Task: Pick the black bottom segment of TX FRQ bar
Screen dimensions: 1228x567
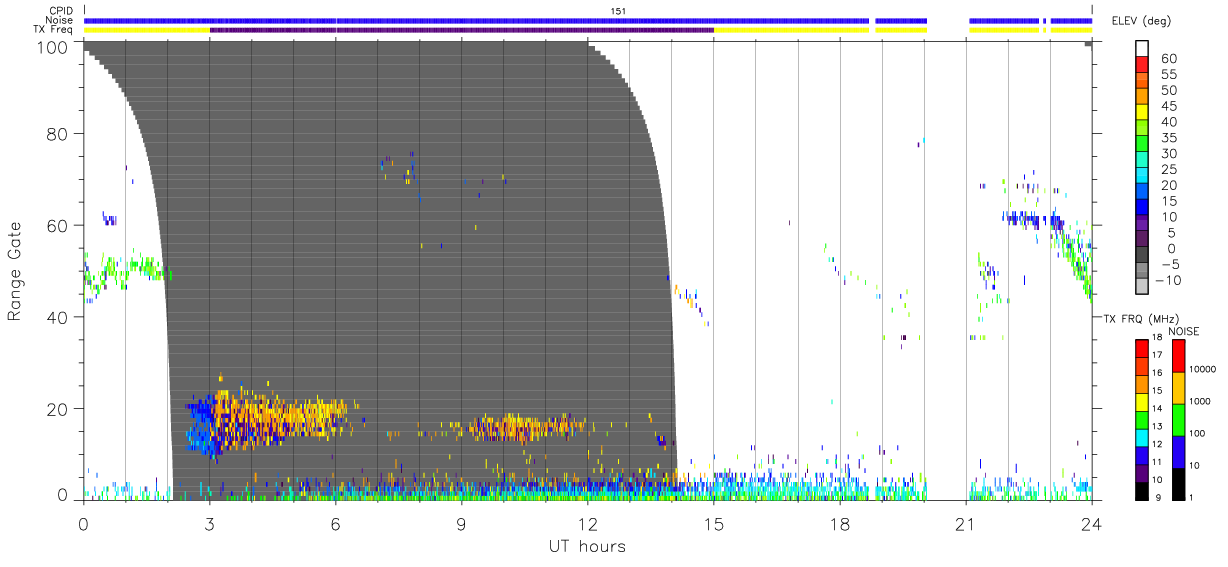Action: click(x=1141, y=489)
